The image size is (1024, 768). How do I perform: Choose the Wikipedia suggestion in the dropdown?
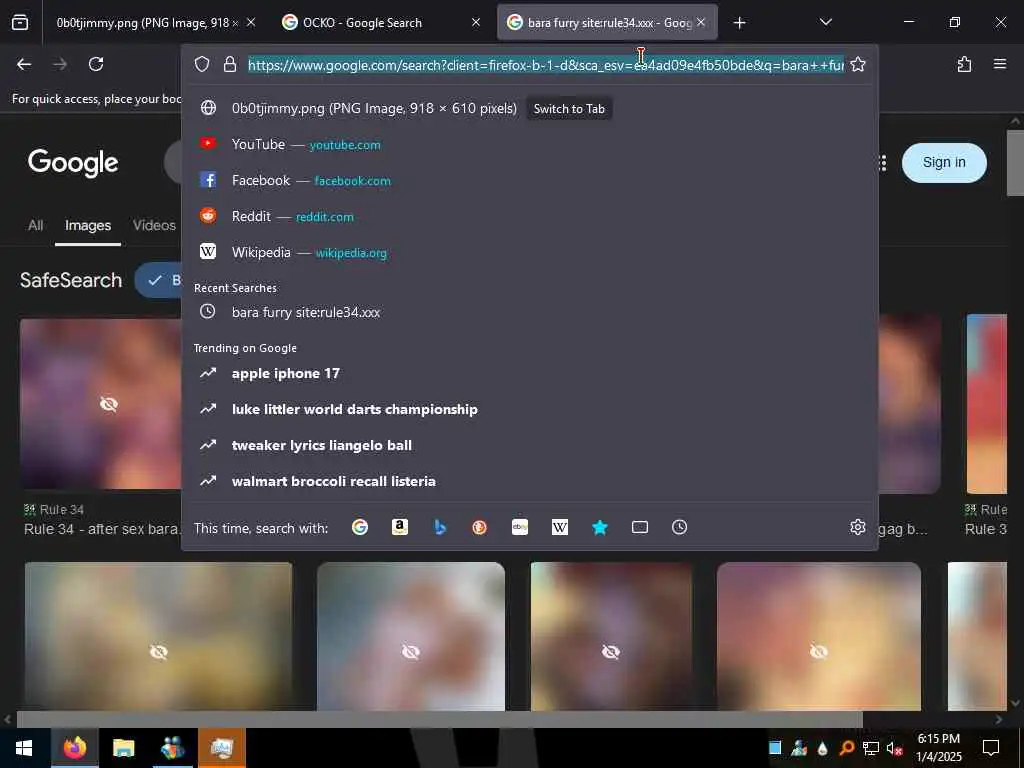point(529,252)
